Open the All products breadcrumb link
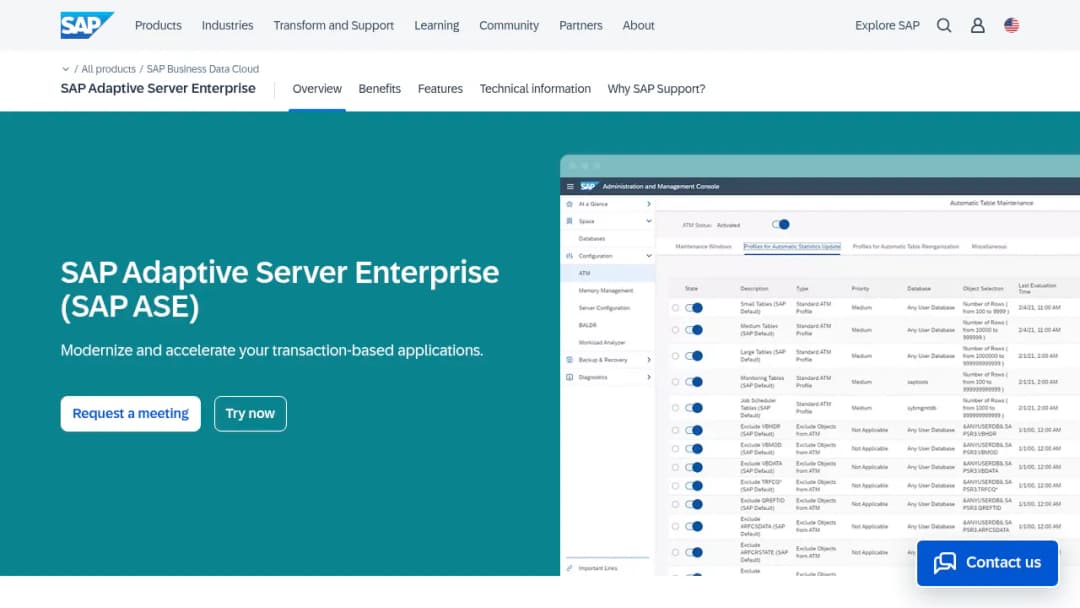This screenshot has width=1080, height=608. (x=109, y=70)
